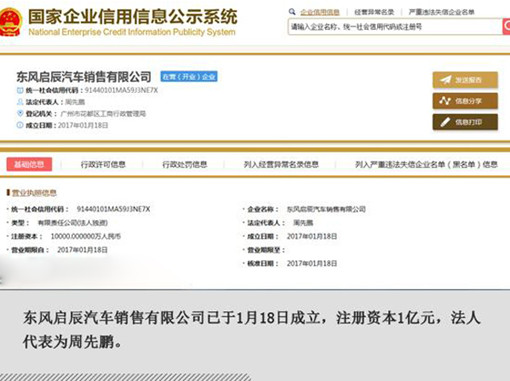Viewport: 510px width, 381px height.
Task: Click the registration authority location icon
Action: (x=20, y=114)
